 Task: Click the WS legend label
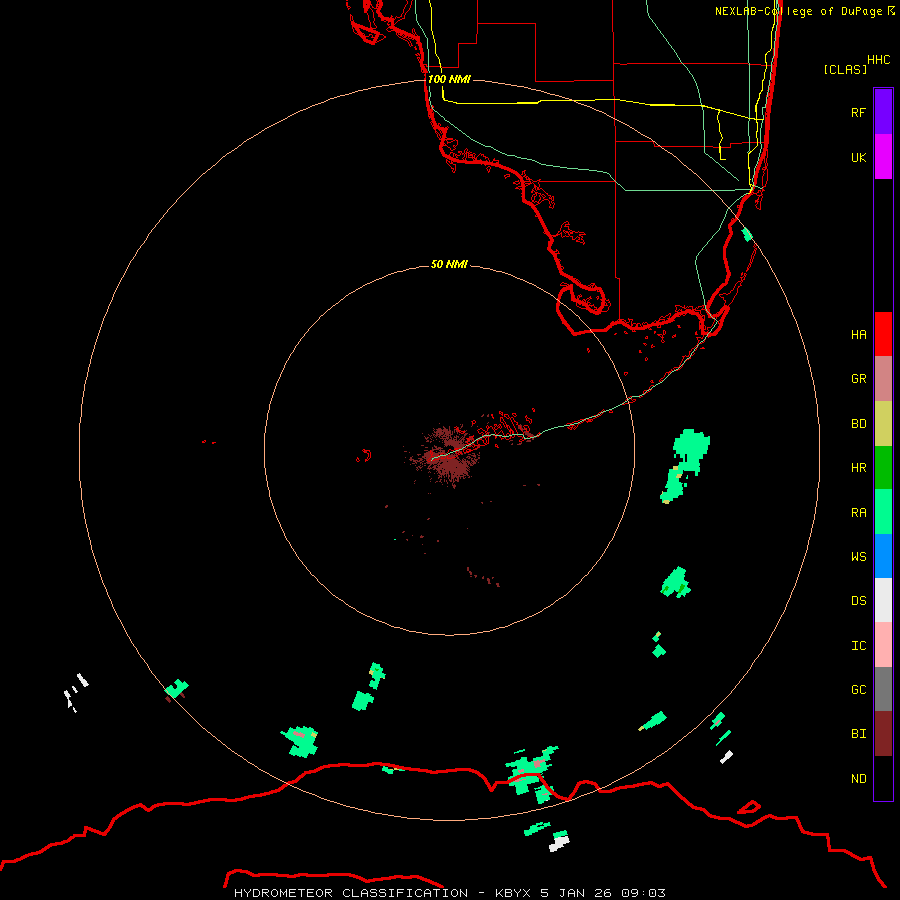pyautogui.click(x=858, y=556)
